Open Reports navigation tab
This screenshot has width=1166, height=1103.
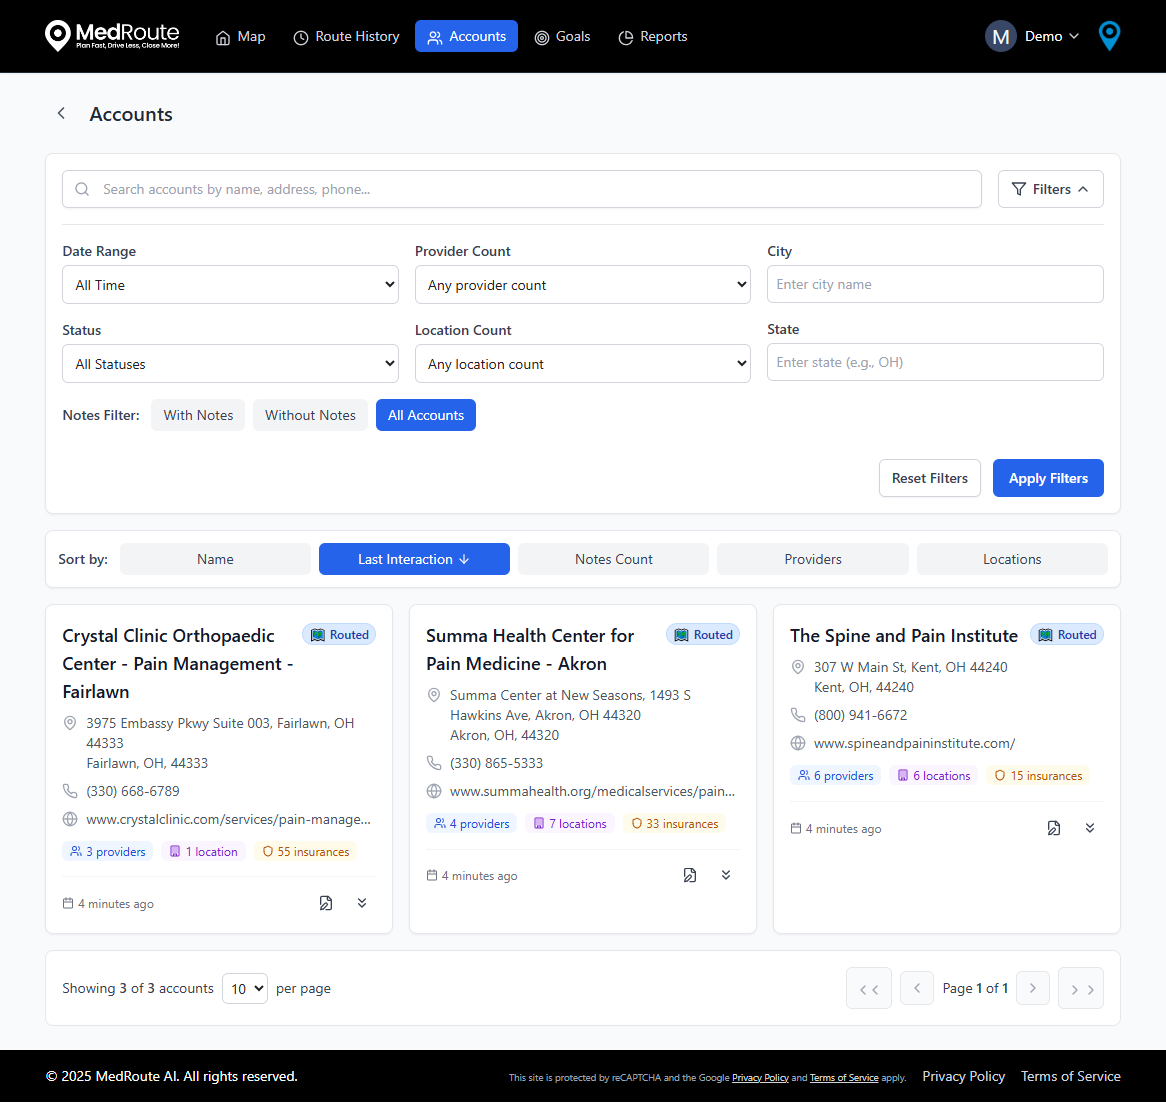[652, 36]
